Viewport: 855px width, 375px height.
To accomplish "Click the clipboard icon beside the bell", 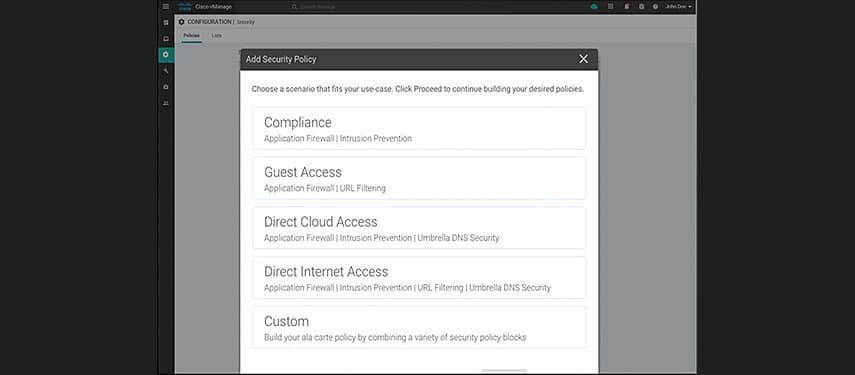I will click(641, 7).
